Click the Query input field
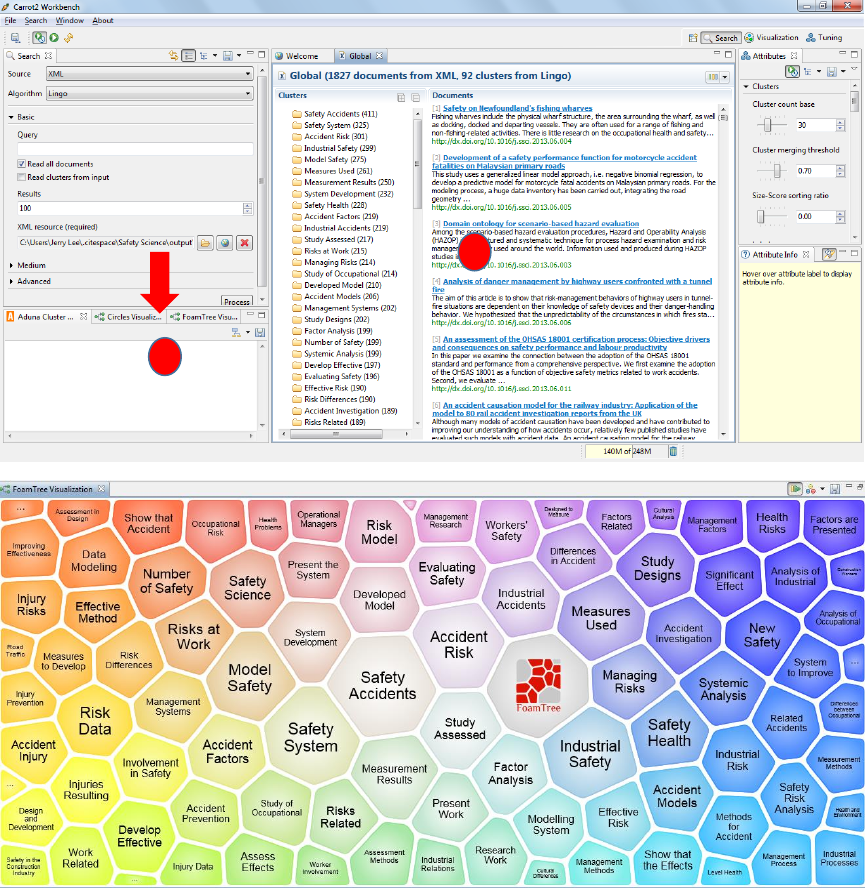Screen dimensions: 865x888 pyautogui.click(x=135, y=149)
